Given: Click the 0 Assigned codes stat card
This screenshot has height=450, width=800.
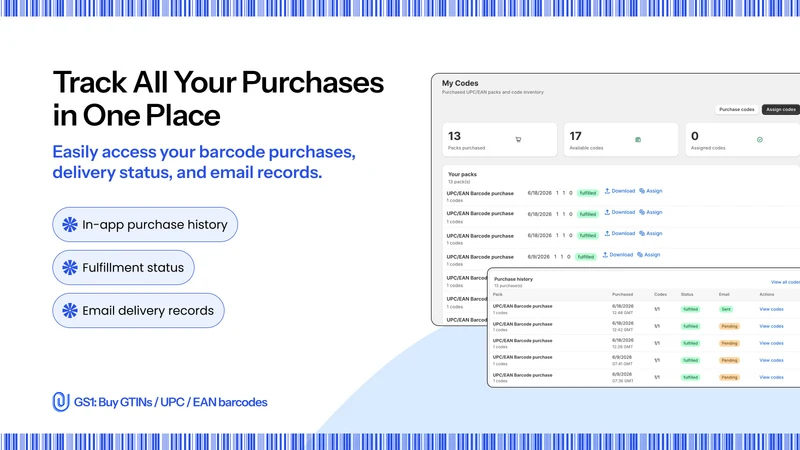Looking at the screenshot, I should point(742,139).
